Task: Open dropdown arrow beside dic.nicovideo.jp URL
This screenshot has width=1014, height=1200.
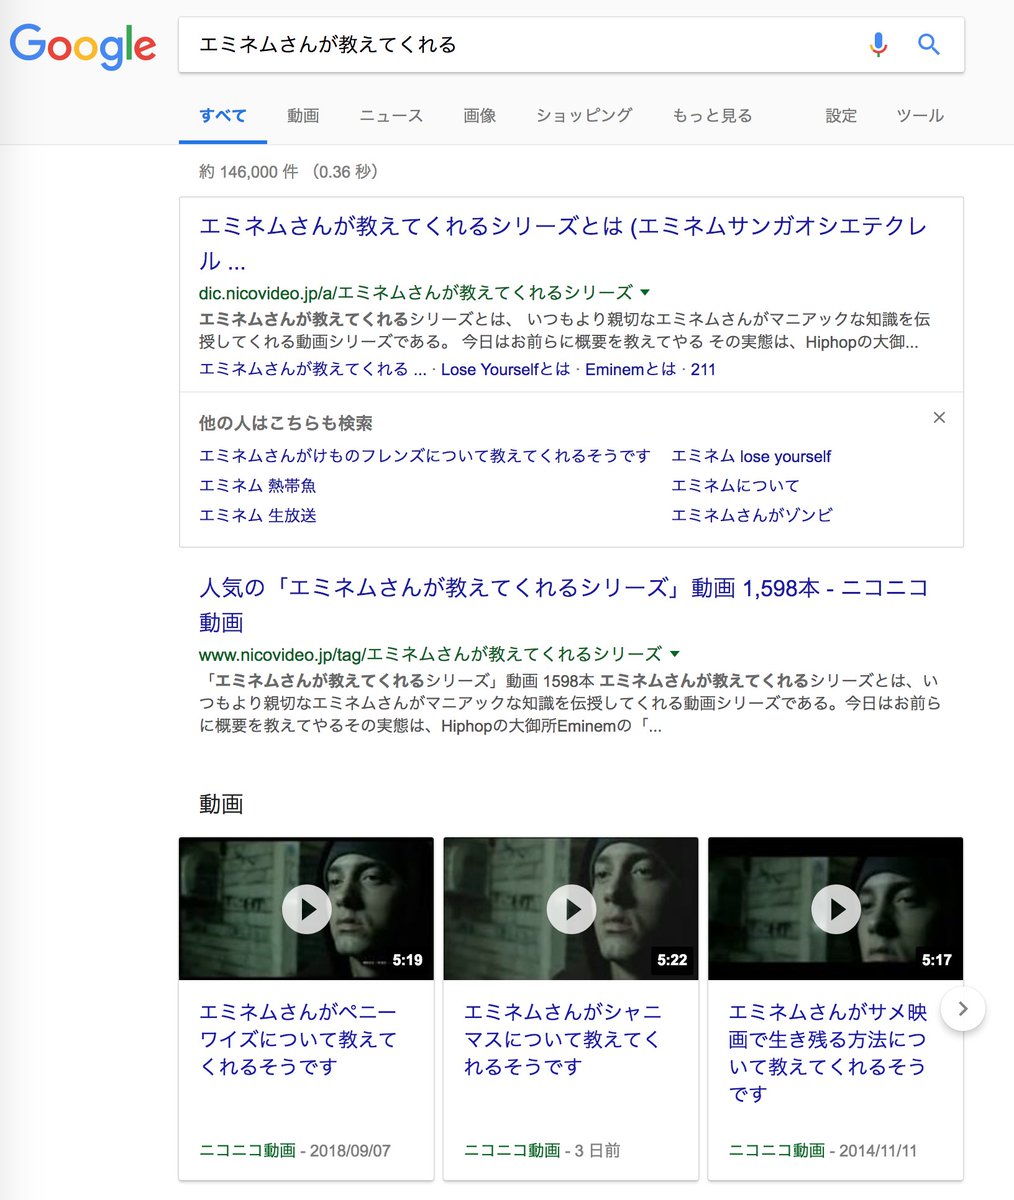Action: (x=645, y=292)
